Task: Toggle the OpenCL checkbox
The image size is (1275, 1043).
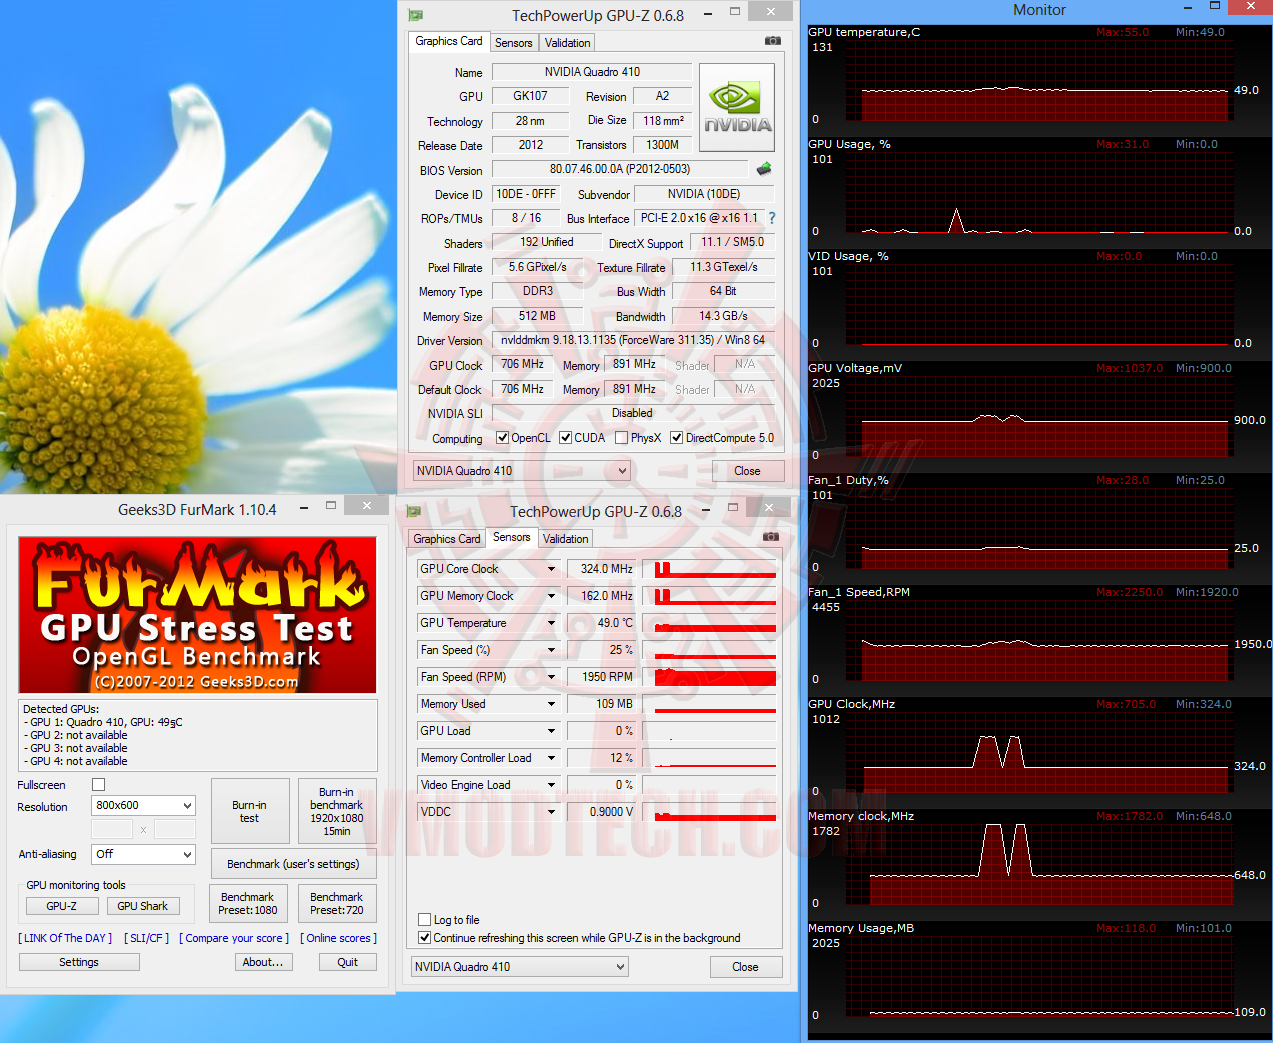Action: 503,438
